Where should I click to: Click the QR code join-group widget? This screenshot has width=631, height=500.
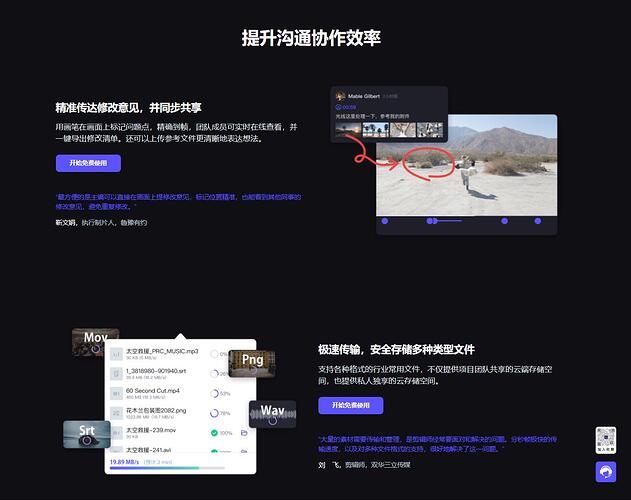coord(606,442)
